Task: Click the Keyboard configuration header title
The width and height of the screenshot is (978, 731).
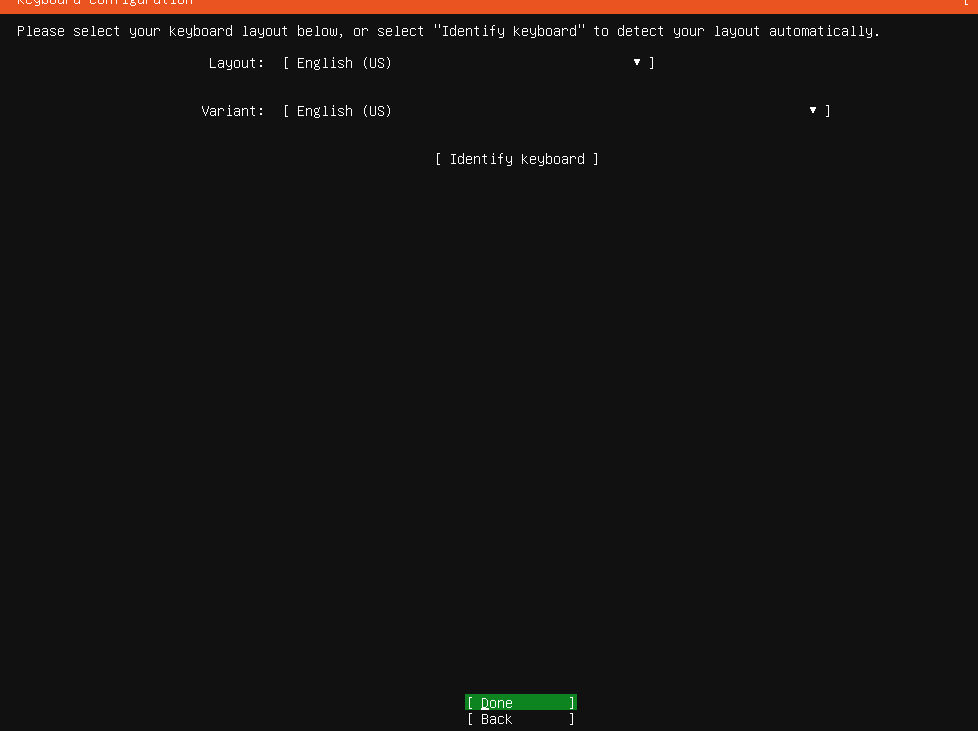Action: 104,3
